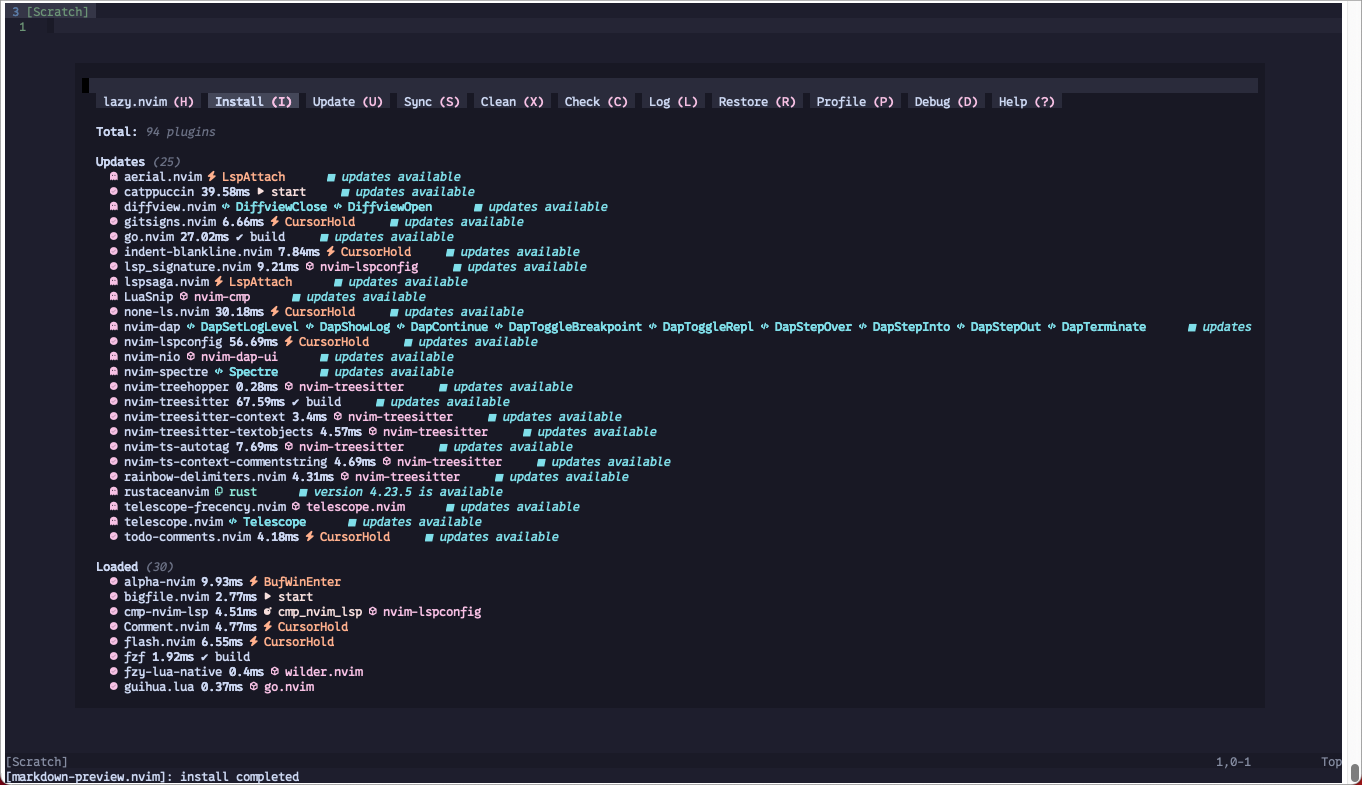
Task: Open the DapToggleBreakpoint command link on nvim-dap
Action: [575, 327]
